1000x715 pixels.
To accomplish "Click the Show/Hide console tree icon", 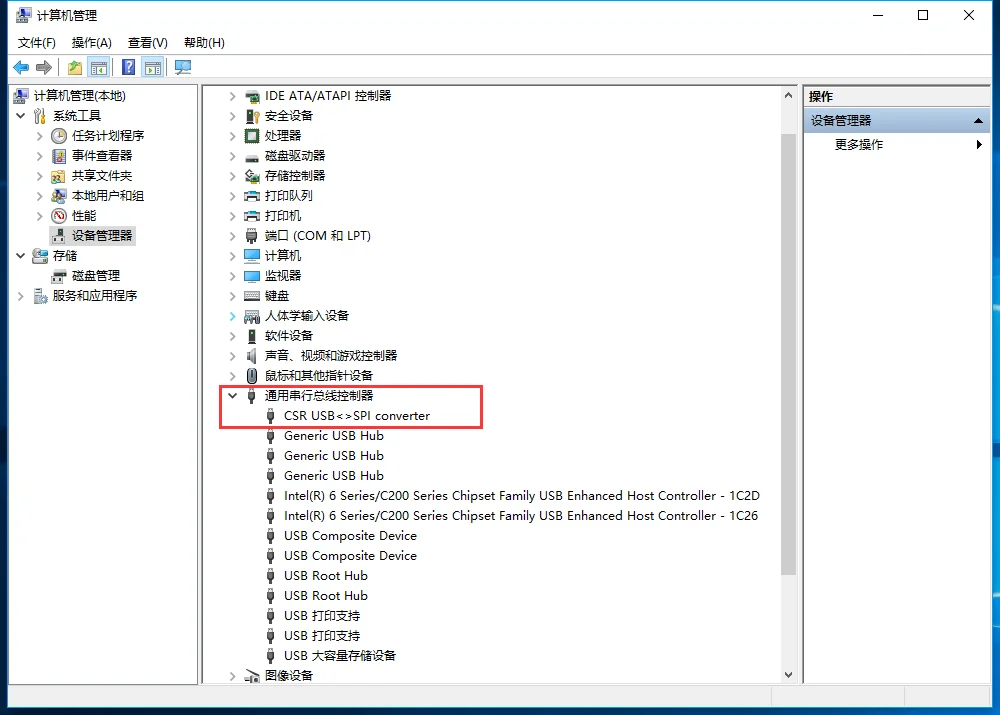I will (99, 67).
